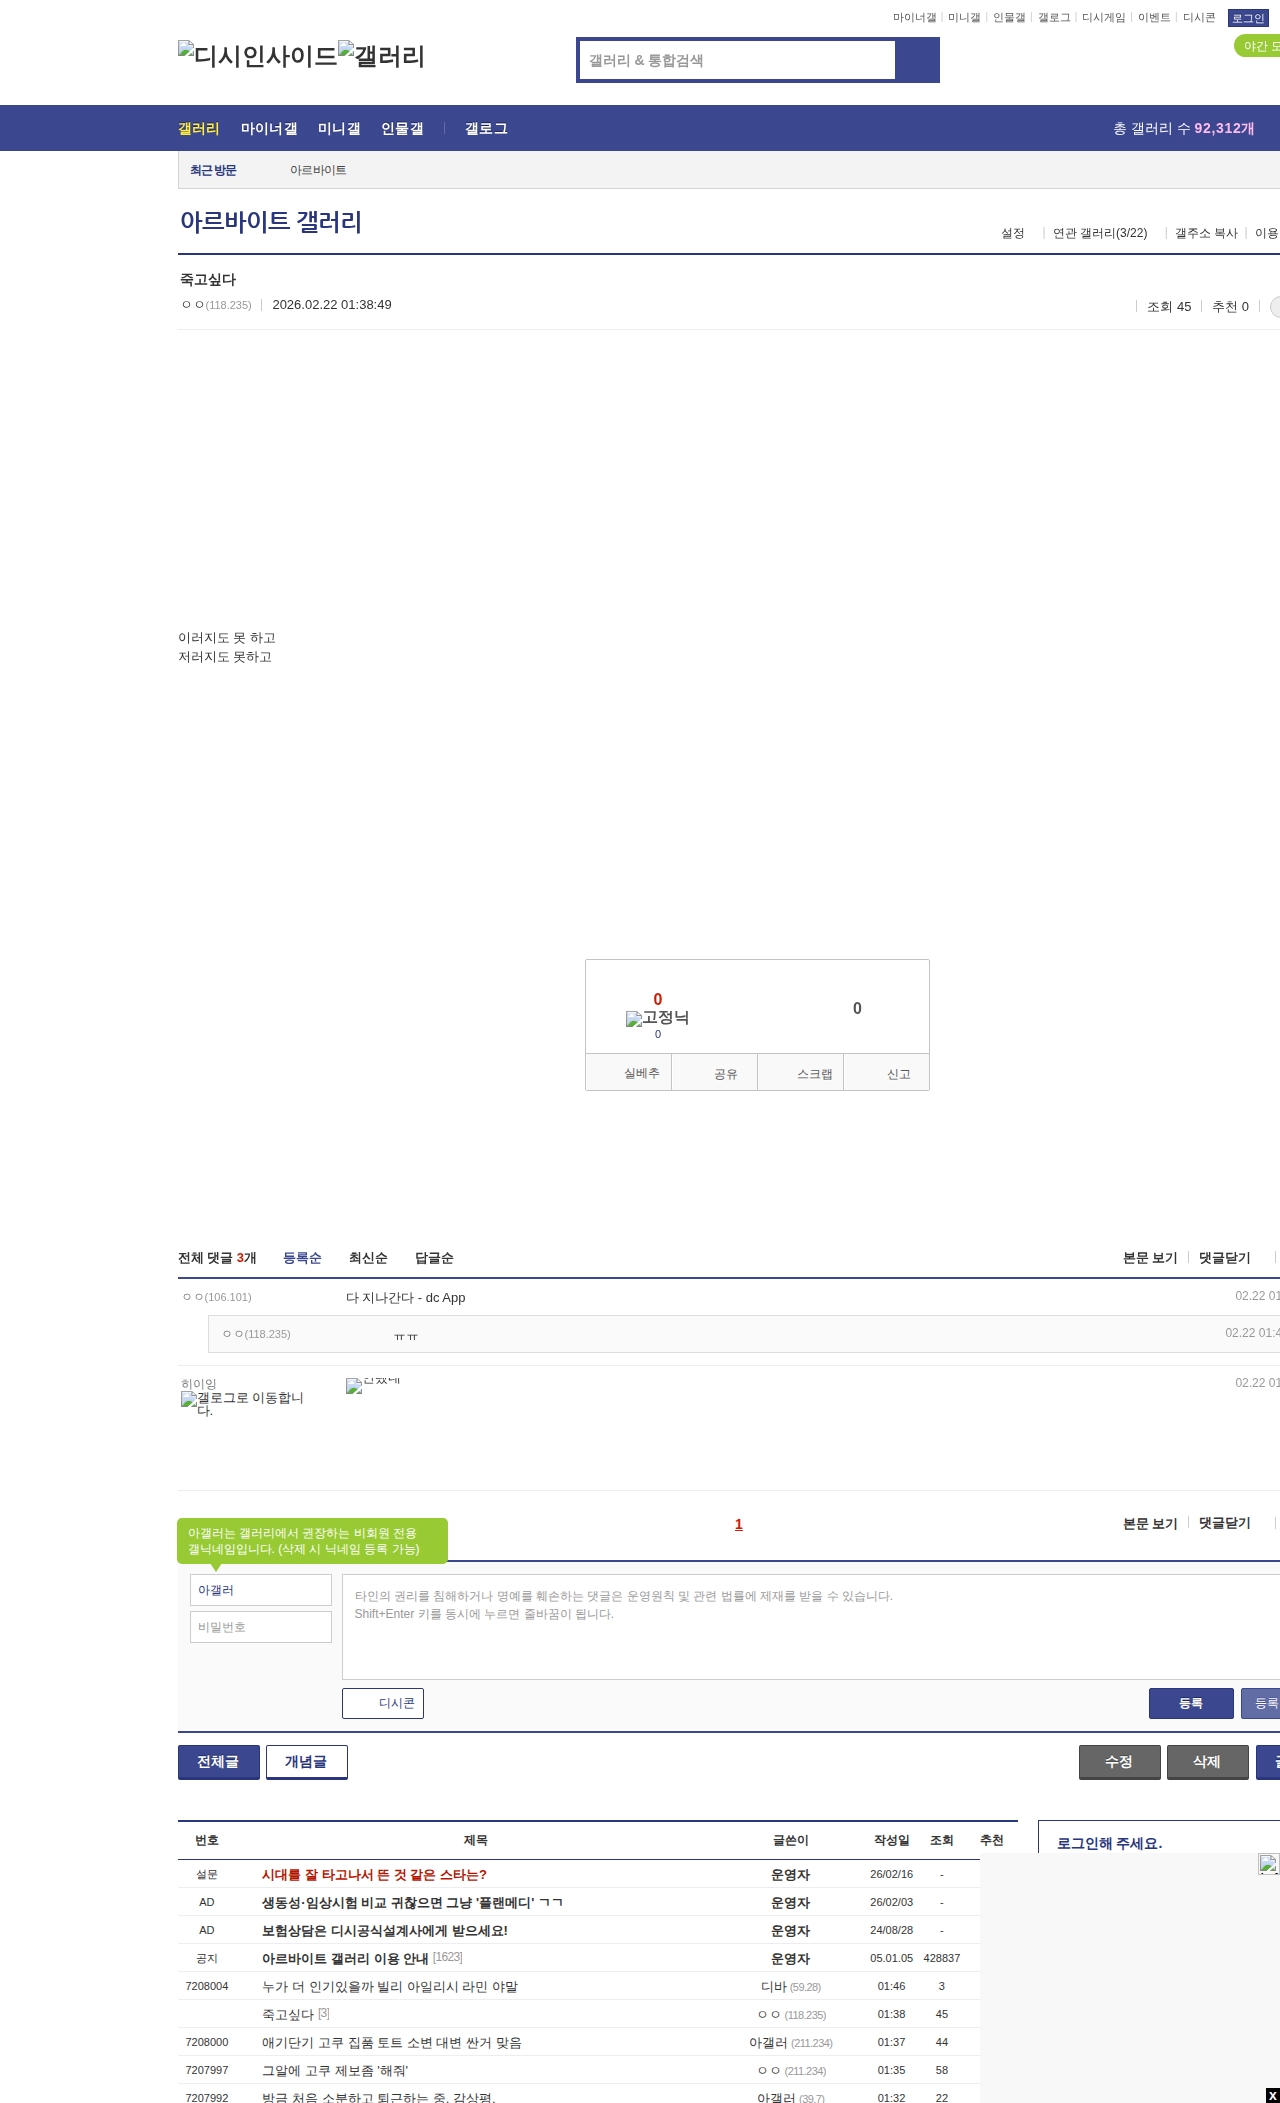Viewport: 1280px width, 2103px height.
Task: Open the poll post 시대를 잘 타고나서 뜬 것 같은 스타는?
Action: tap(374, 1875)
